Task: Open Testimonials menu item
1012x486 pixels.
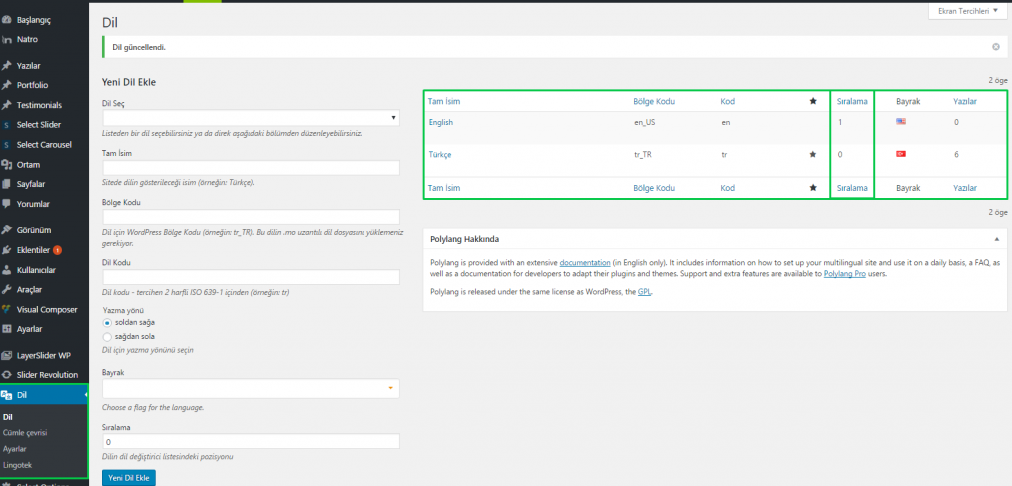Action: click(39, 105)
